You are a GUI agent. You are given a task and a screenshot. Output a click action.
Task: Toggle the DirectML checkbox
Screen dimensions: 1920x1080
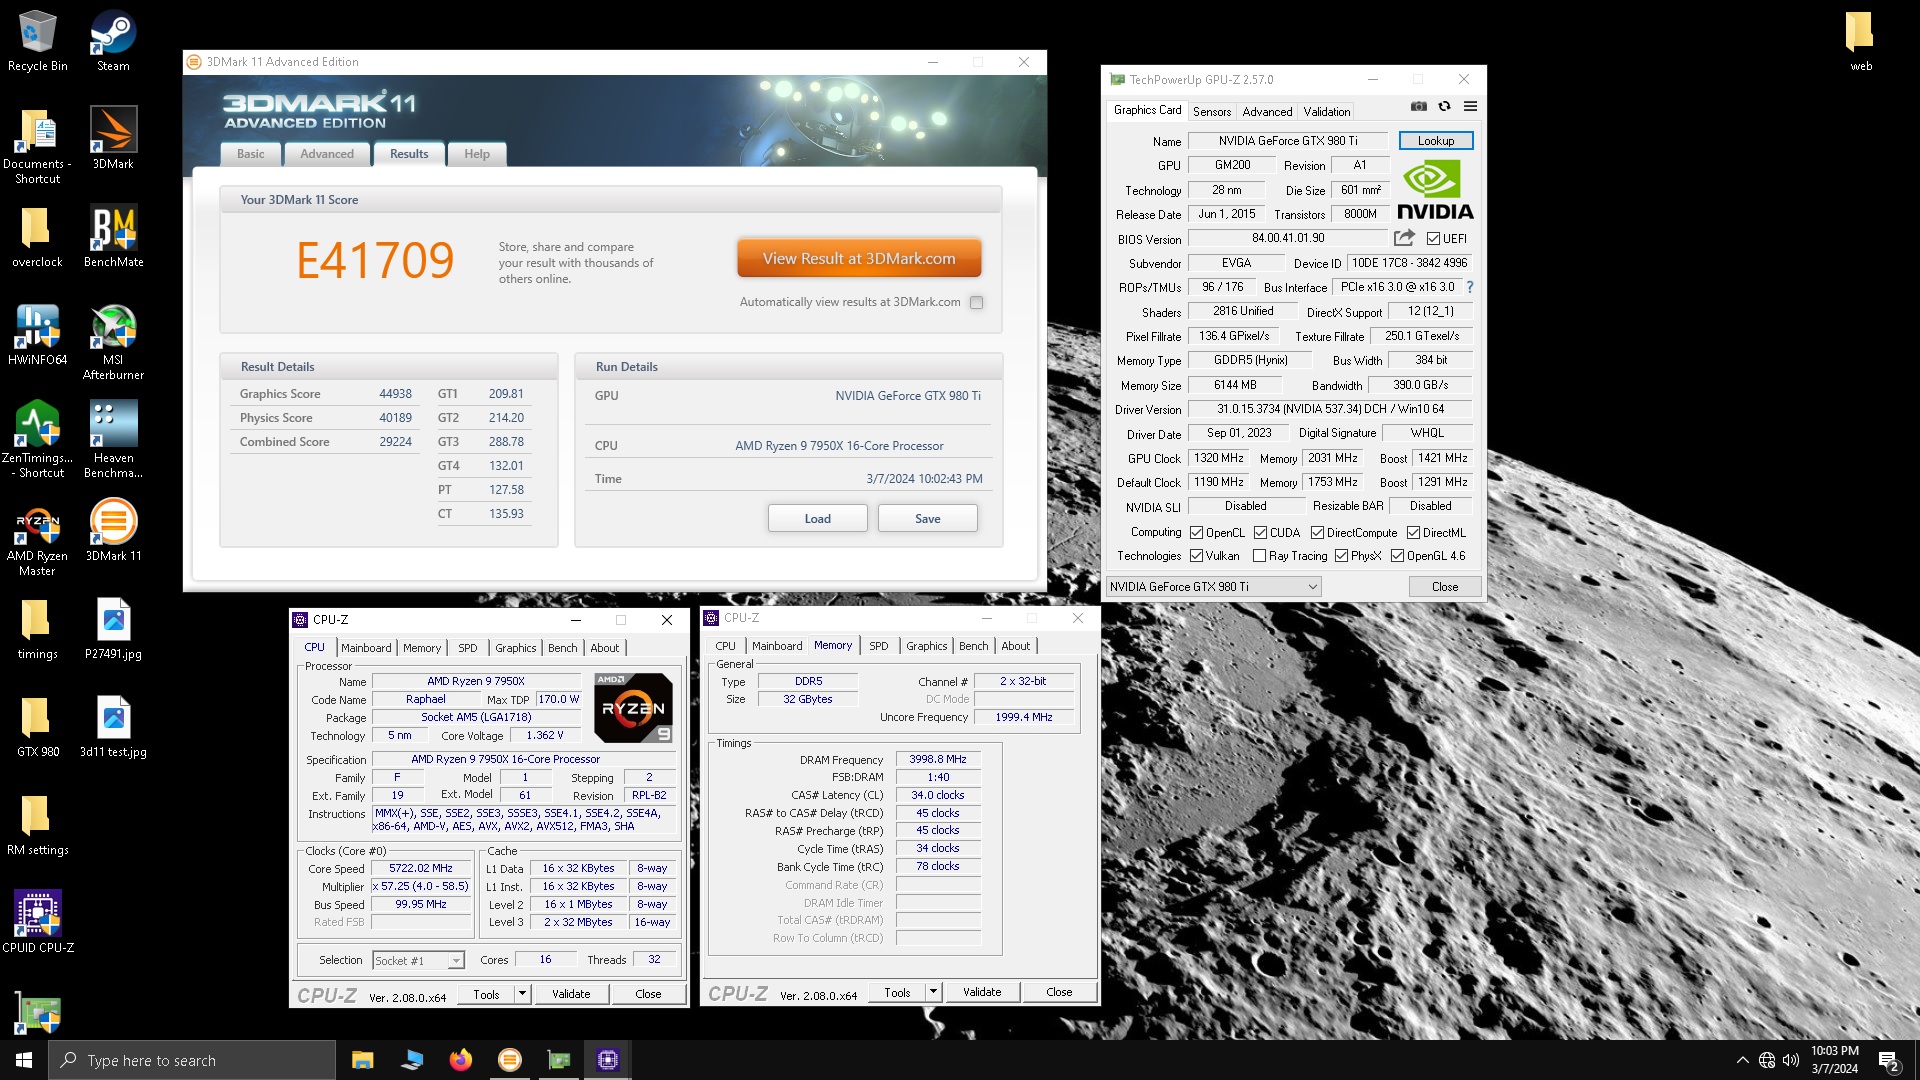click(x=1413, y=533)
